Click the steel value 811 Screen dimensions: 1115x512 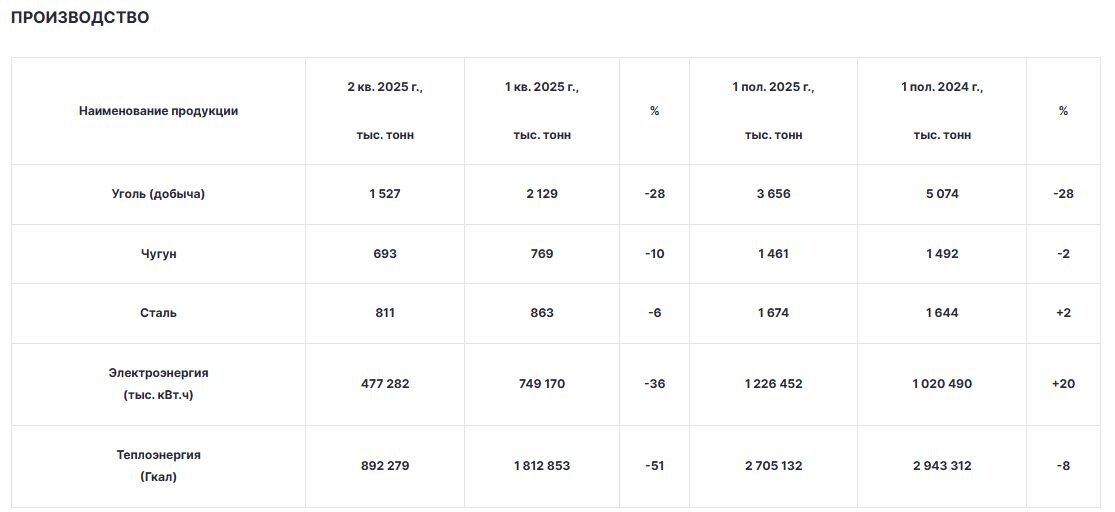pos(385,313)
